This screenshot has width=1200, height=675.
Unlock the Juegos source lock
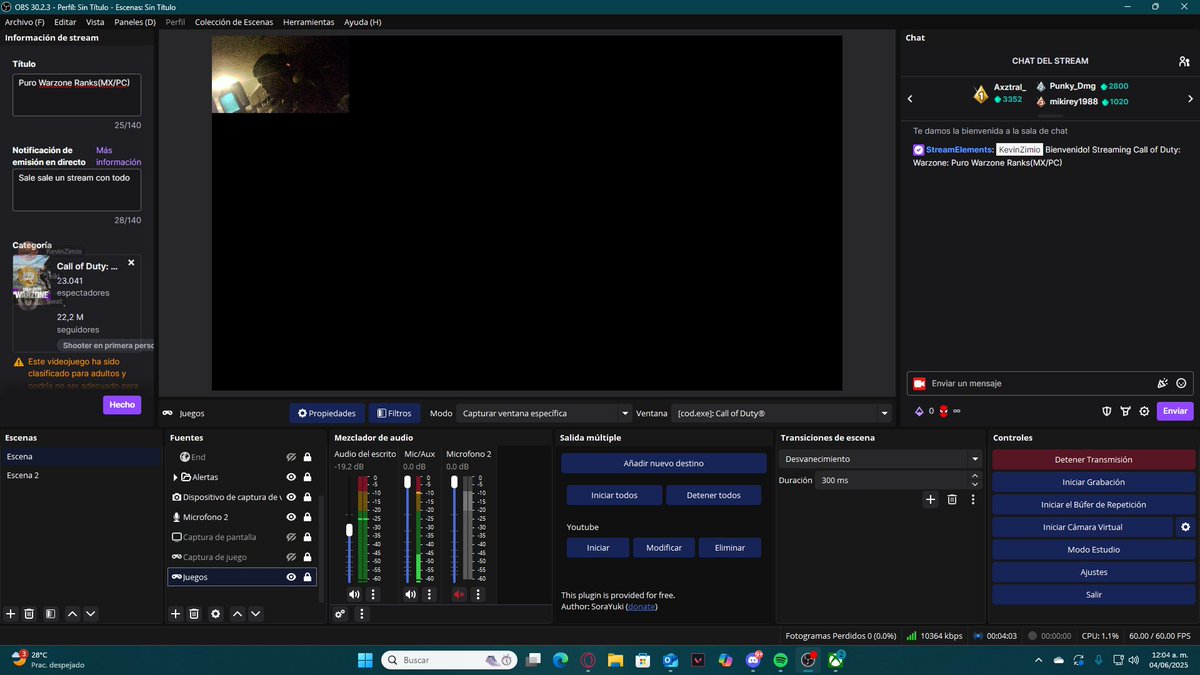pyautogui.click(x=307, y=577)
